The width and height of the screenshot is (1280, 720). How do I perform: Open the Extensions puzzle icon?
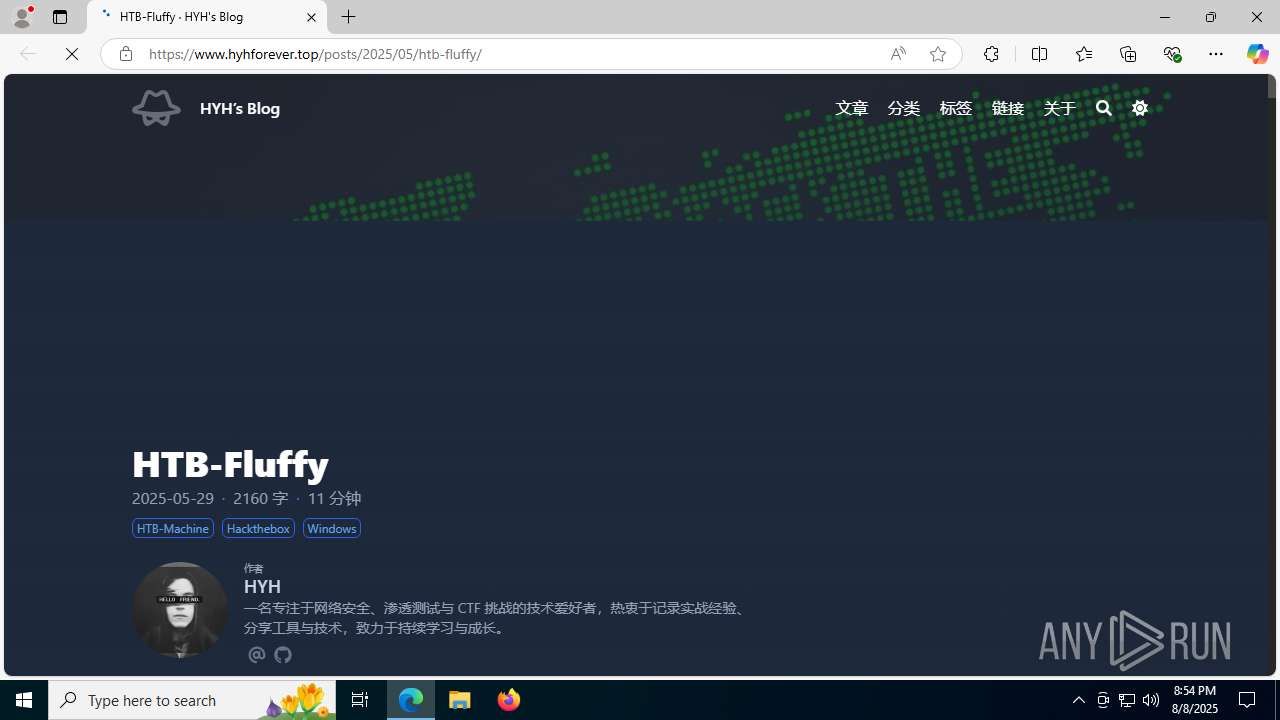[x=991, y=54]
